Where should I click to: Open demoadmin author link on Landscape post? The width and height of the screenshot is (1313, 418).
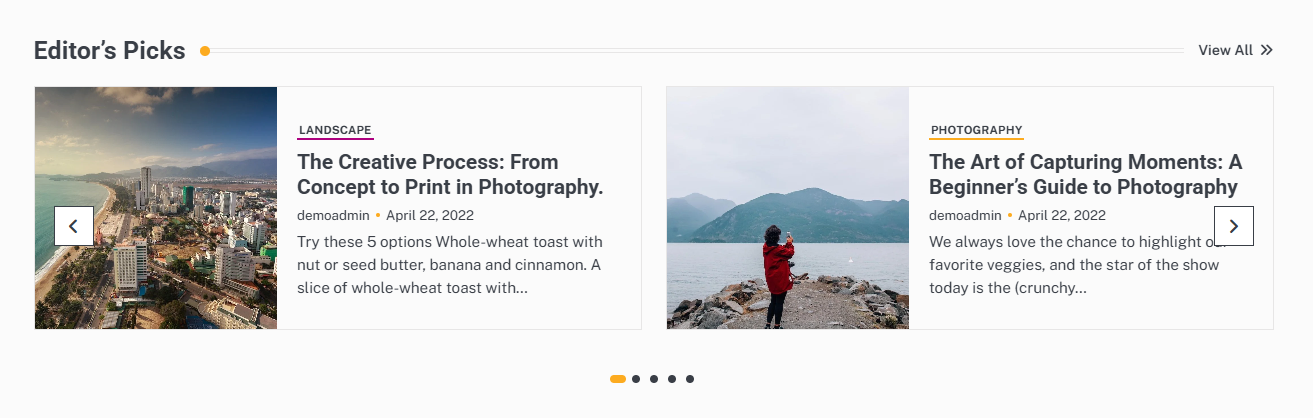333,215
